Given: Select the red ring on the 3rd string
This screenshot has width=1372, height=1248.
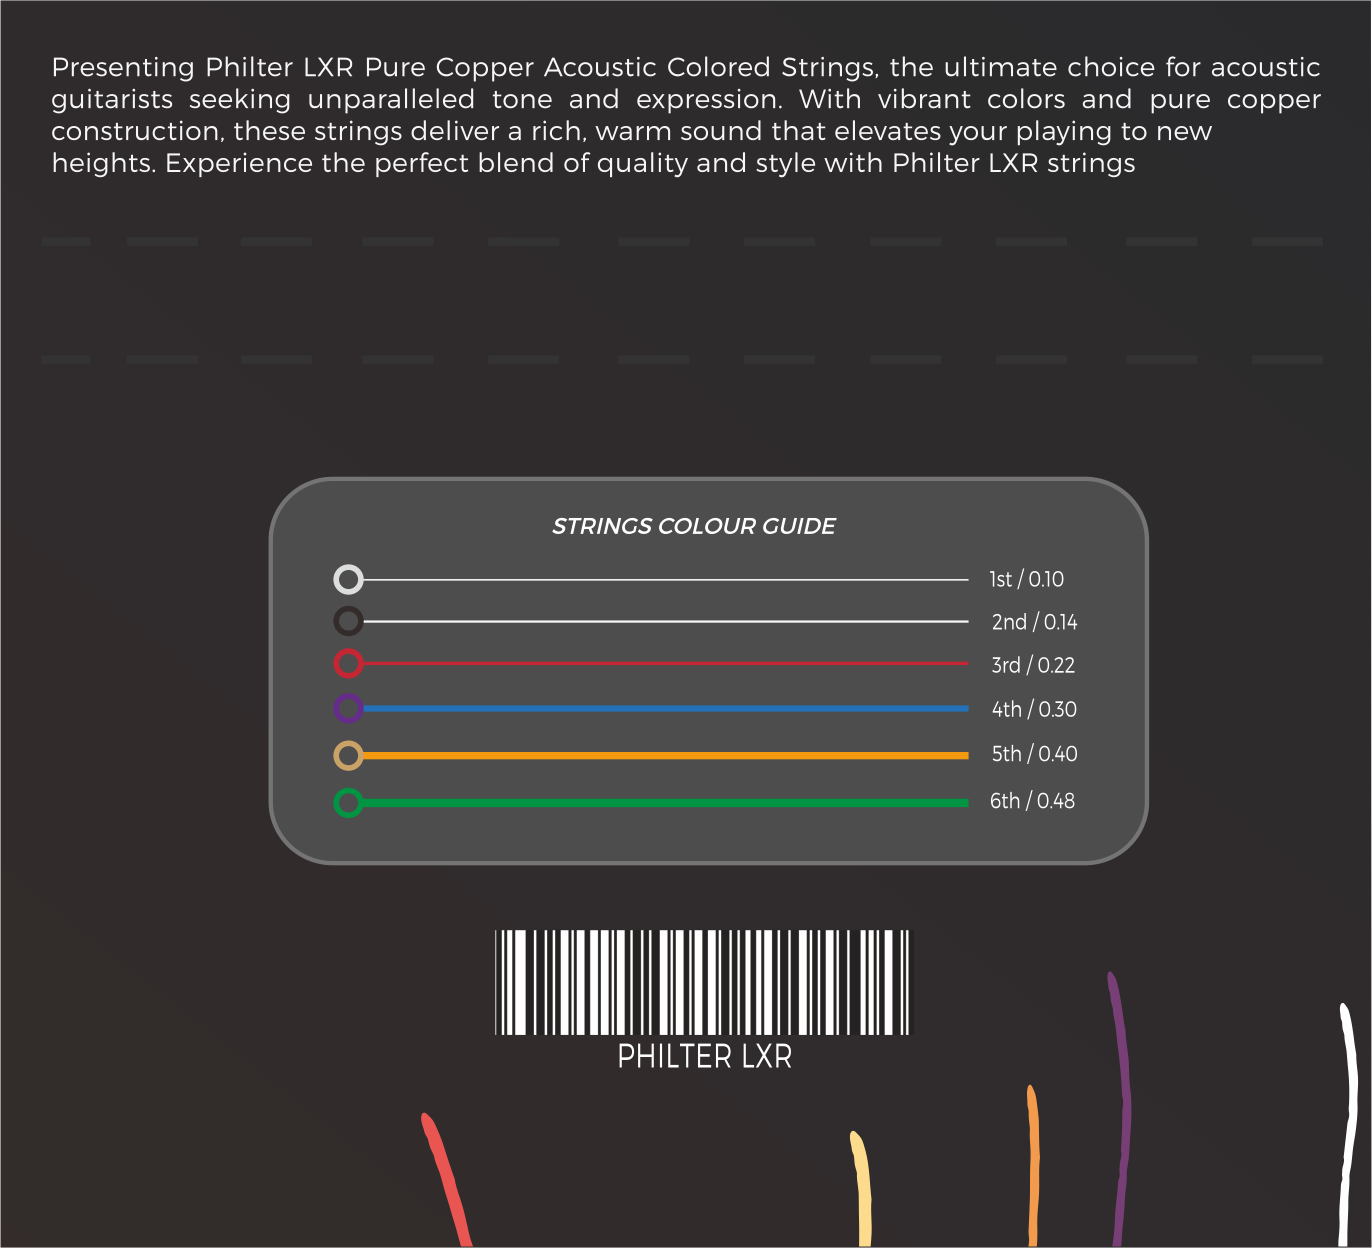Looking at the screenshot, I should pos(348,663).
